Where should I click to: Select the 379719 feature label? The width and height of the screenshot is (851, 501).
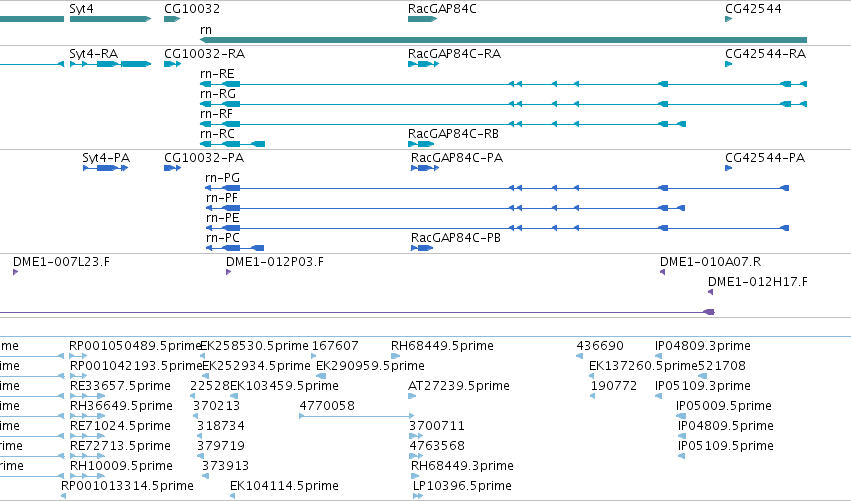221,447
